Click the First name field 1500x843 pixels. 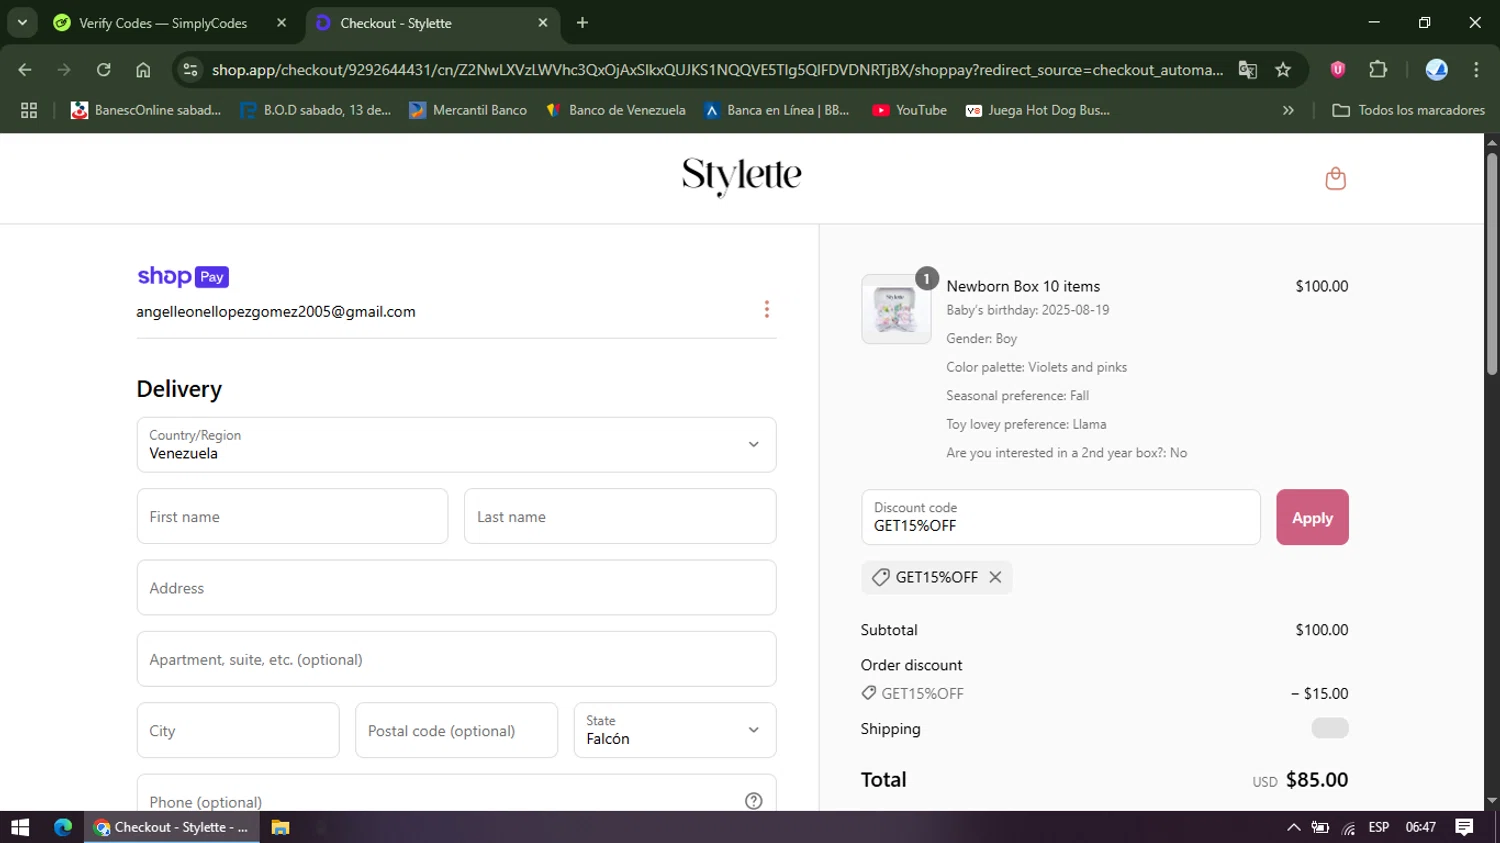292,516
